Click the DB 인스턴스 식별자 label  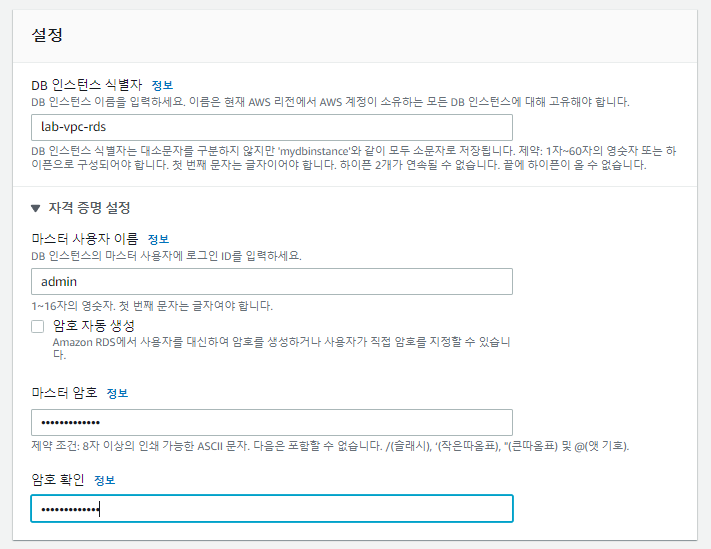pyautogui.click(x=87, y=85)
